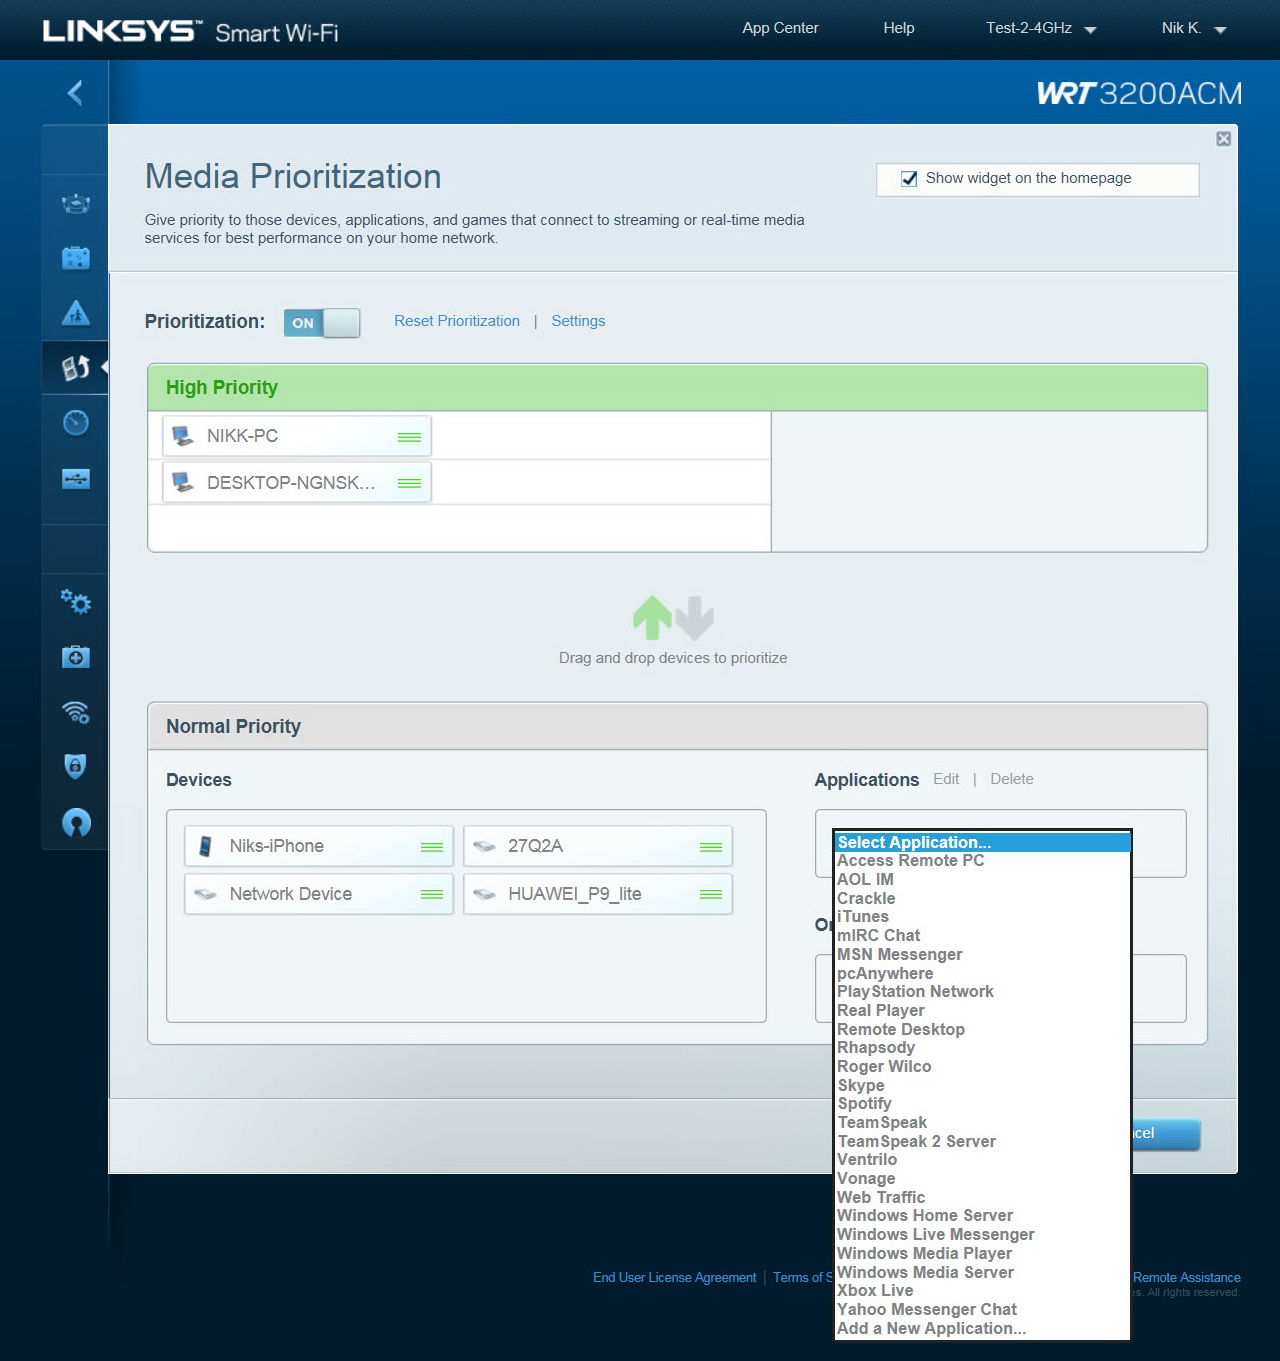Click the drag handle on 27Q2A
Screen dimensions: 1280x1361
pyautogui.click(x=711, y=847)
